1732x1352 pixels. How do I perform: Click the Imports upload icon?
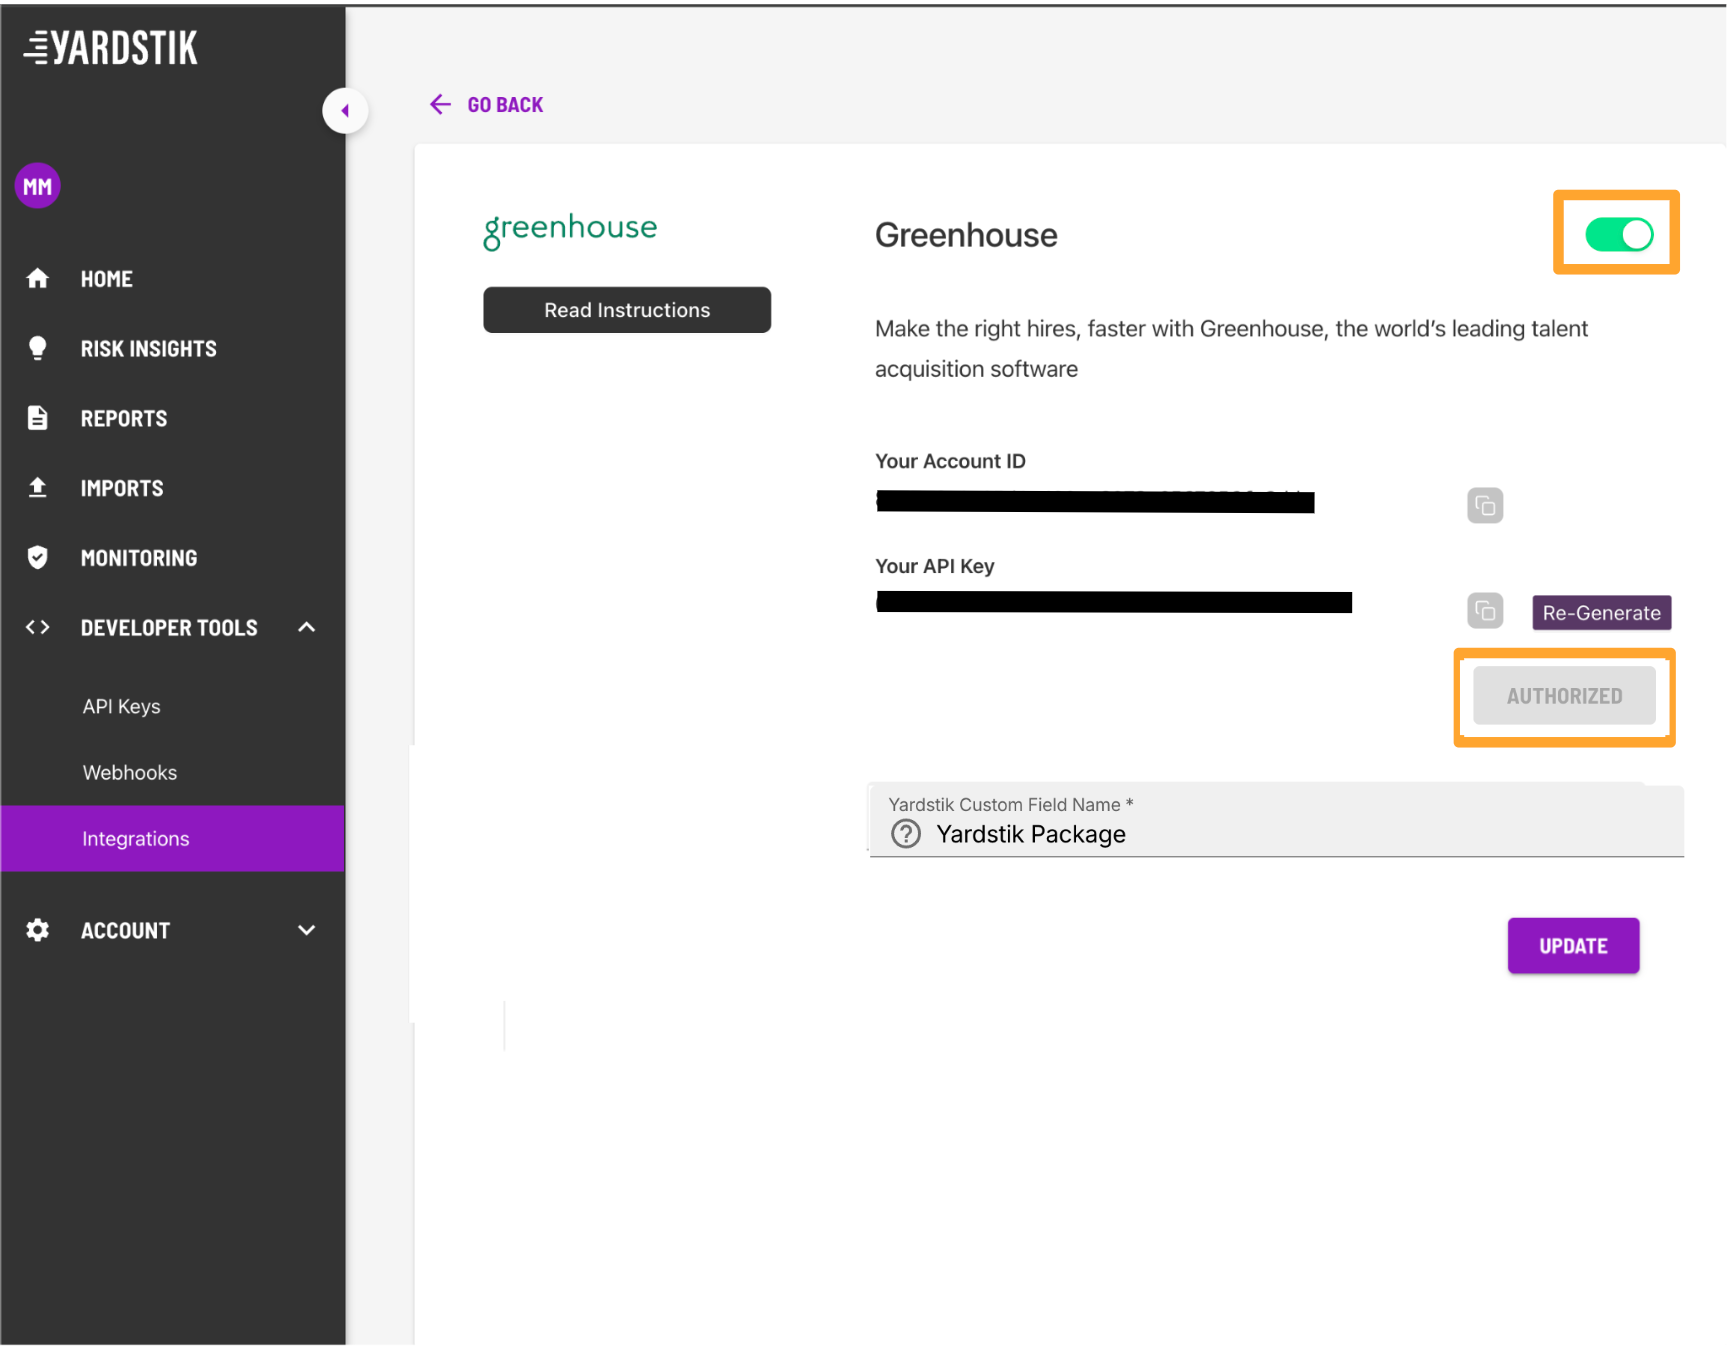pos(38,488)
